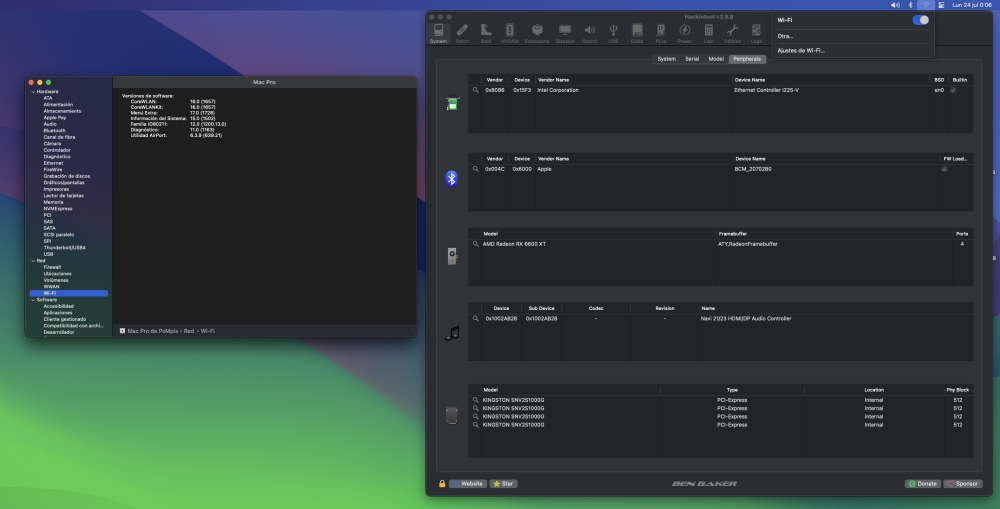
Task: Click the Star button in Hackintool
Action: pyautogui.click(x=503, y=483)
